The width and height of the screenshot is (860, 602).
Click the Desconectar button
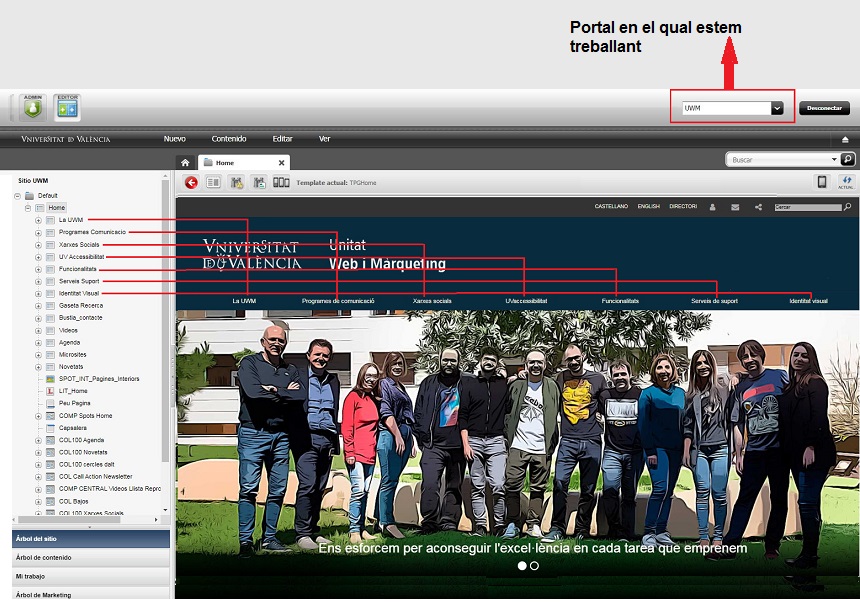coord(824,108)
